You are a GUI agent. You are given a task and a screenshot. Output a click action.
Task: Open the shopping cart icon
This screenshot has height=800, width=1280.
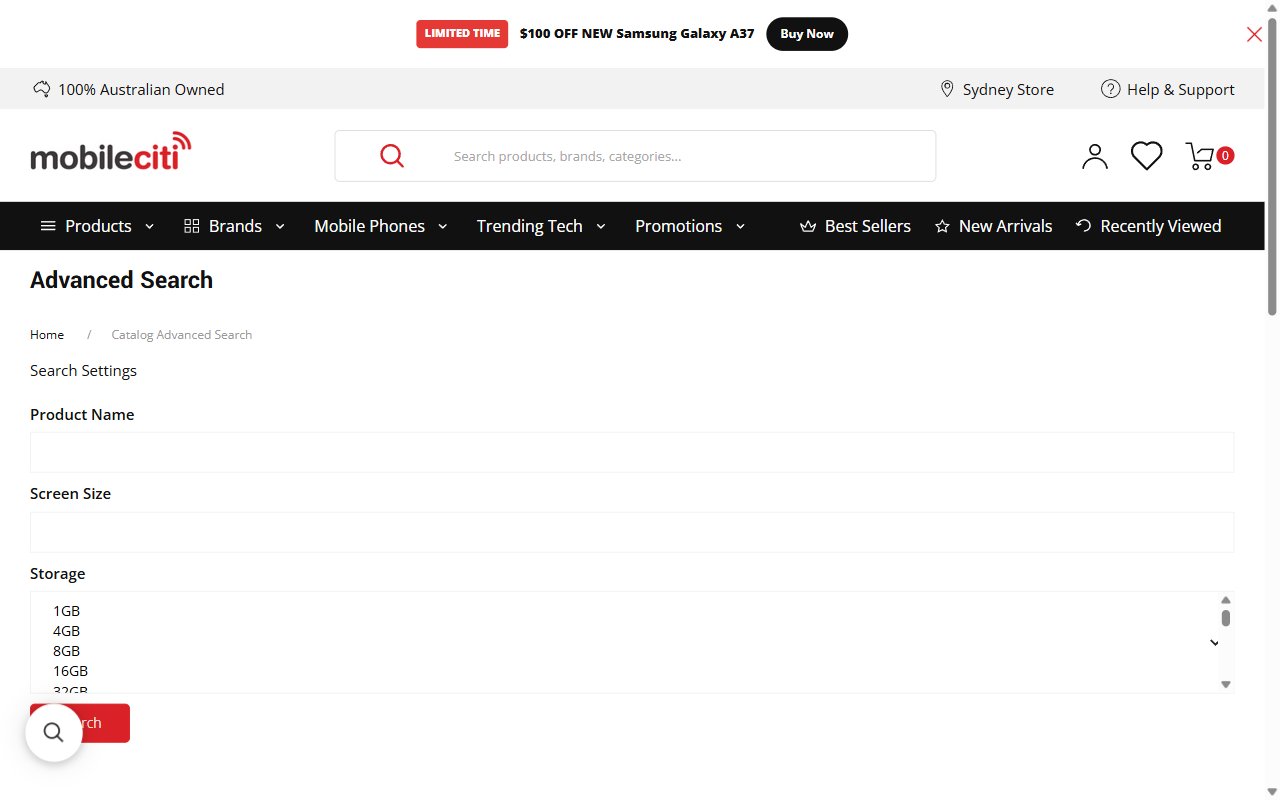pyautogui.click(x=1200, y=156)
